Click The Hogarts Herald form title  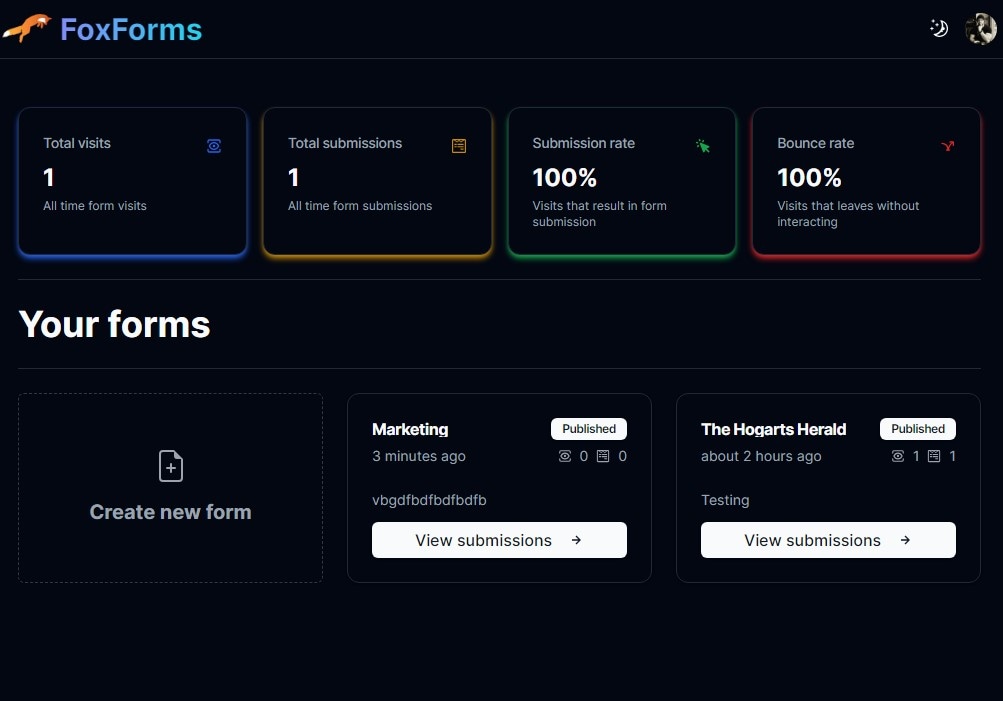click(773, 429)
